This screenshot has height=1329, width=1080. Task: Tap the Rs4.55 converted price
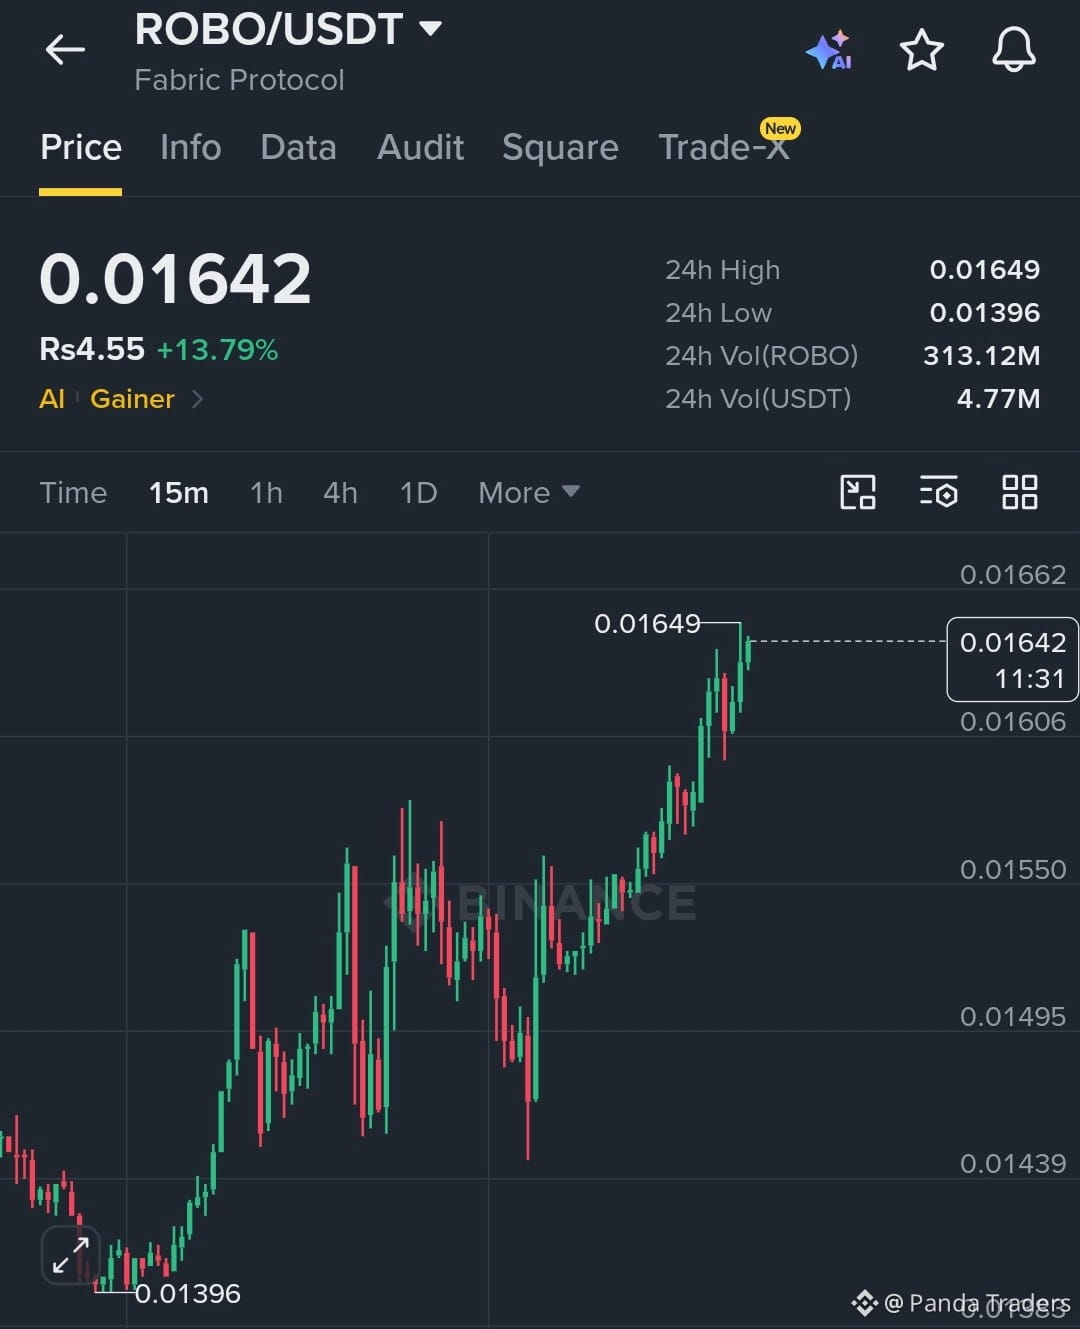point(92,349)
